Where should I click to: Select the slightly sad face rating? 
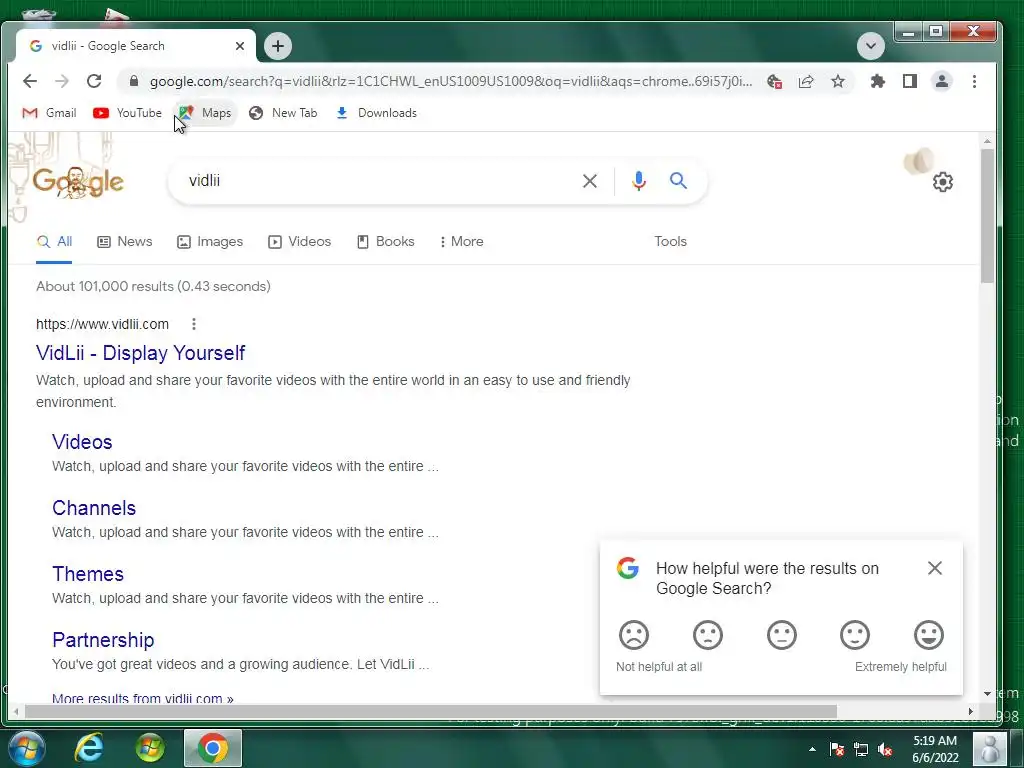[707, 635]
